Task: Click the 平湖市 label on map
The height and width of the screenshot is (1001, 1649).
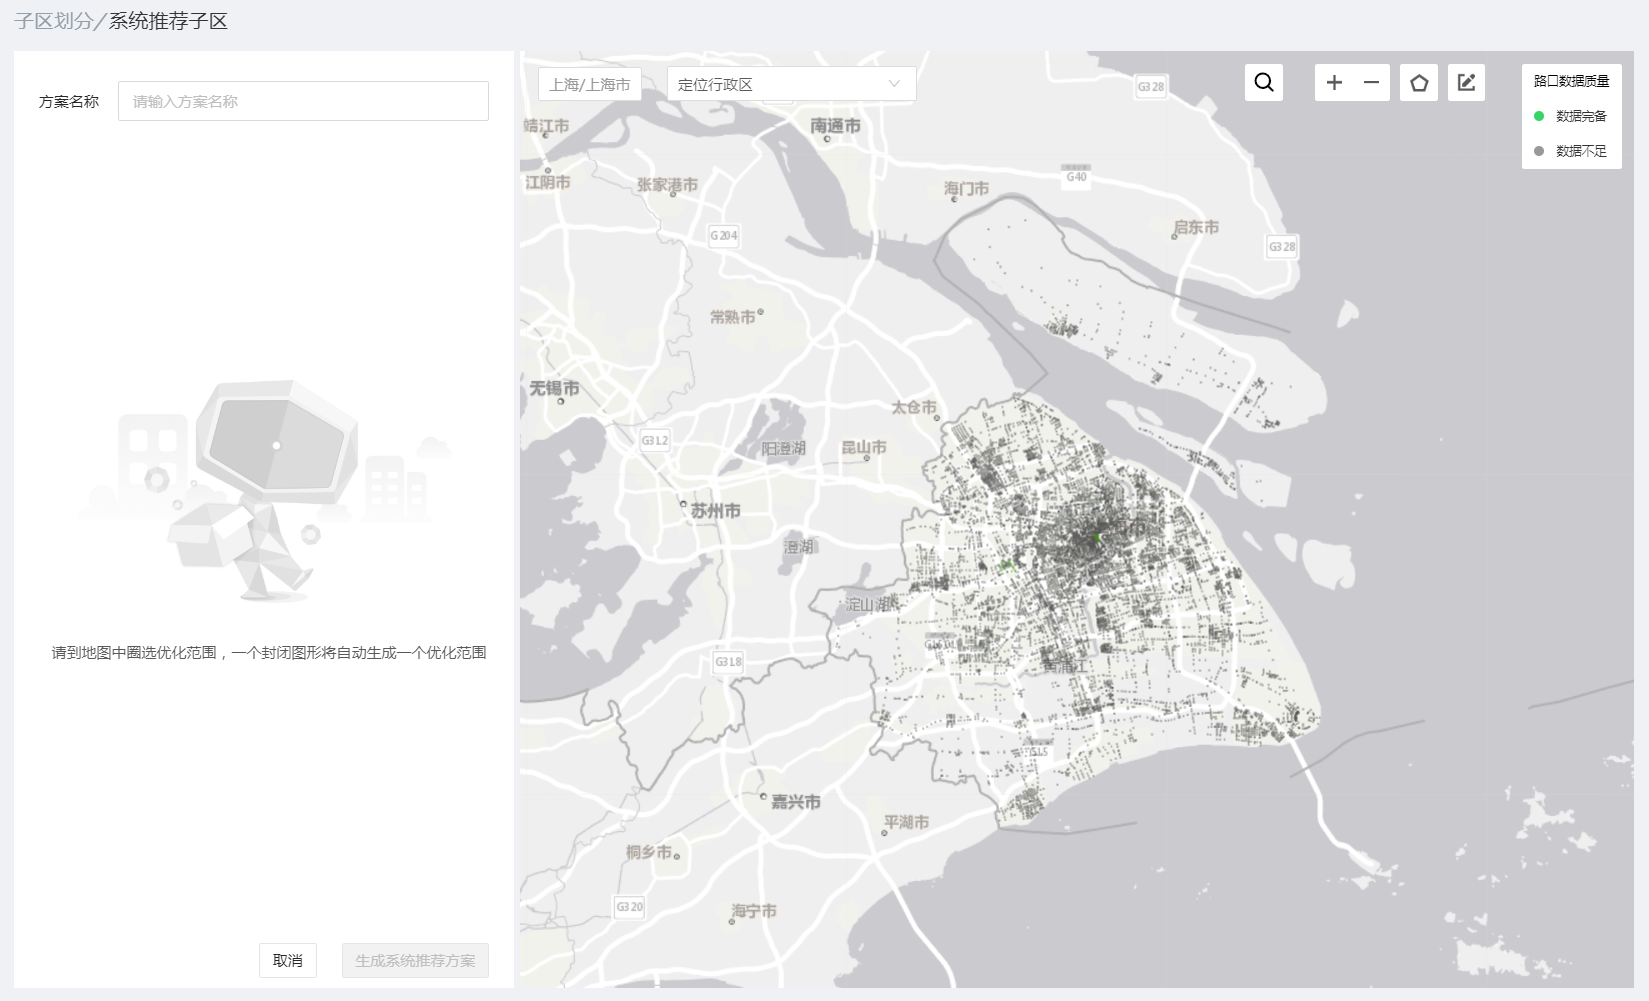Action: (906, 822)
